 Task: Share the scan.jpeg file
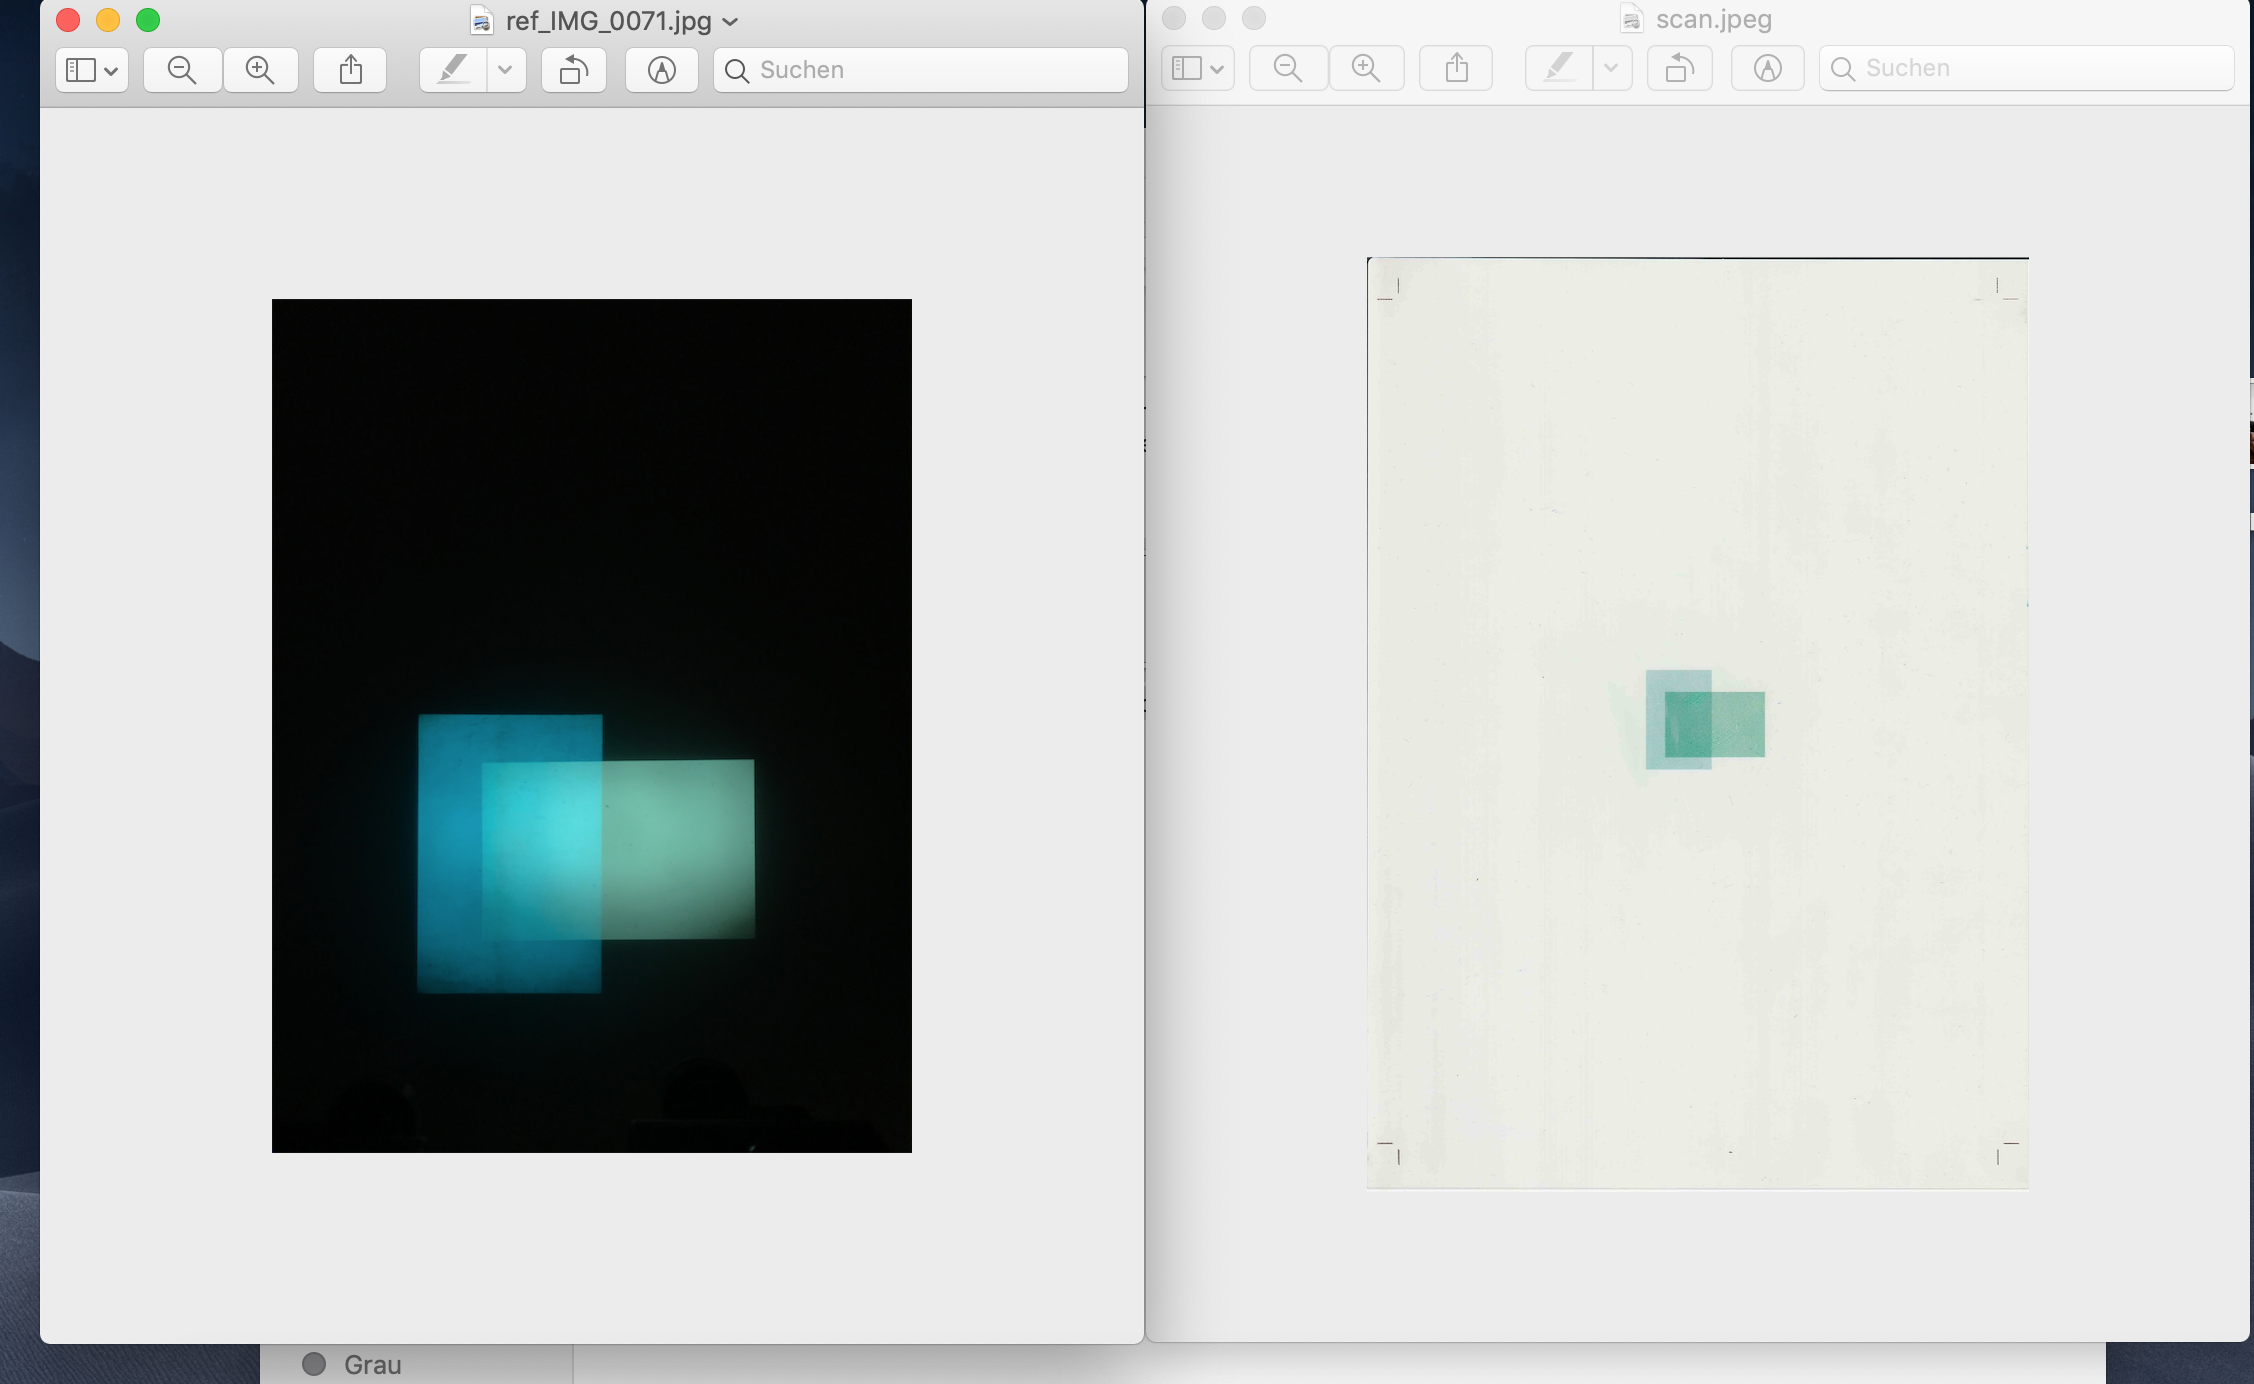tap(1456, 68)
